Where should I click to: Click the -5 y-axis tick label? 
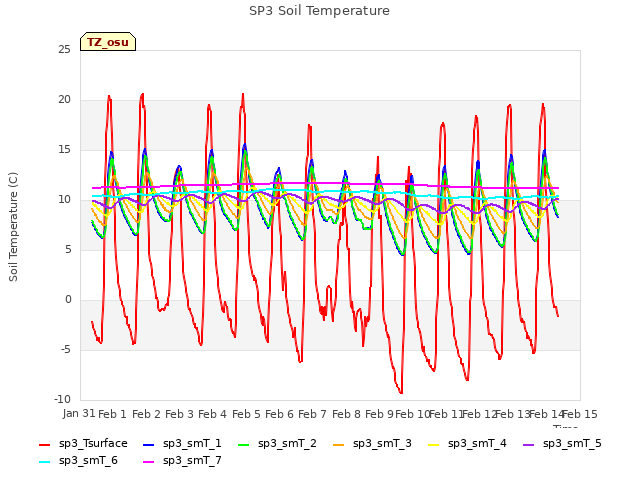66,349
